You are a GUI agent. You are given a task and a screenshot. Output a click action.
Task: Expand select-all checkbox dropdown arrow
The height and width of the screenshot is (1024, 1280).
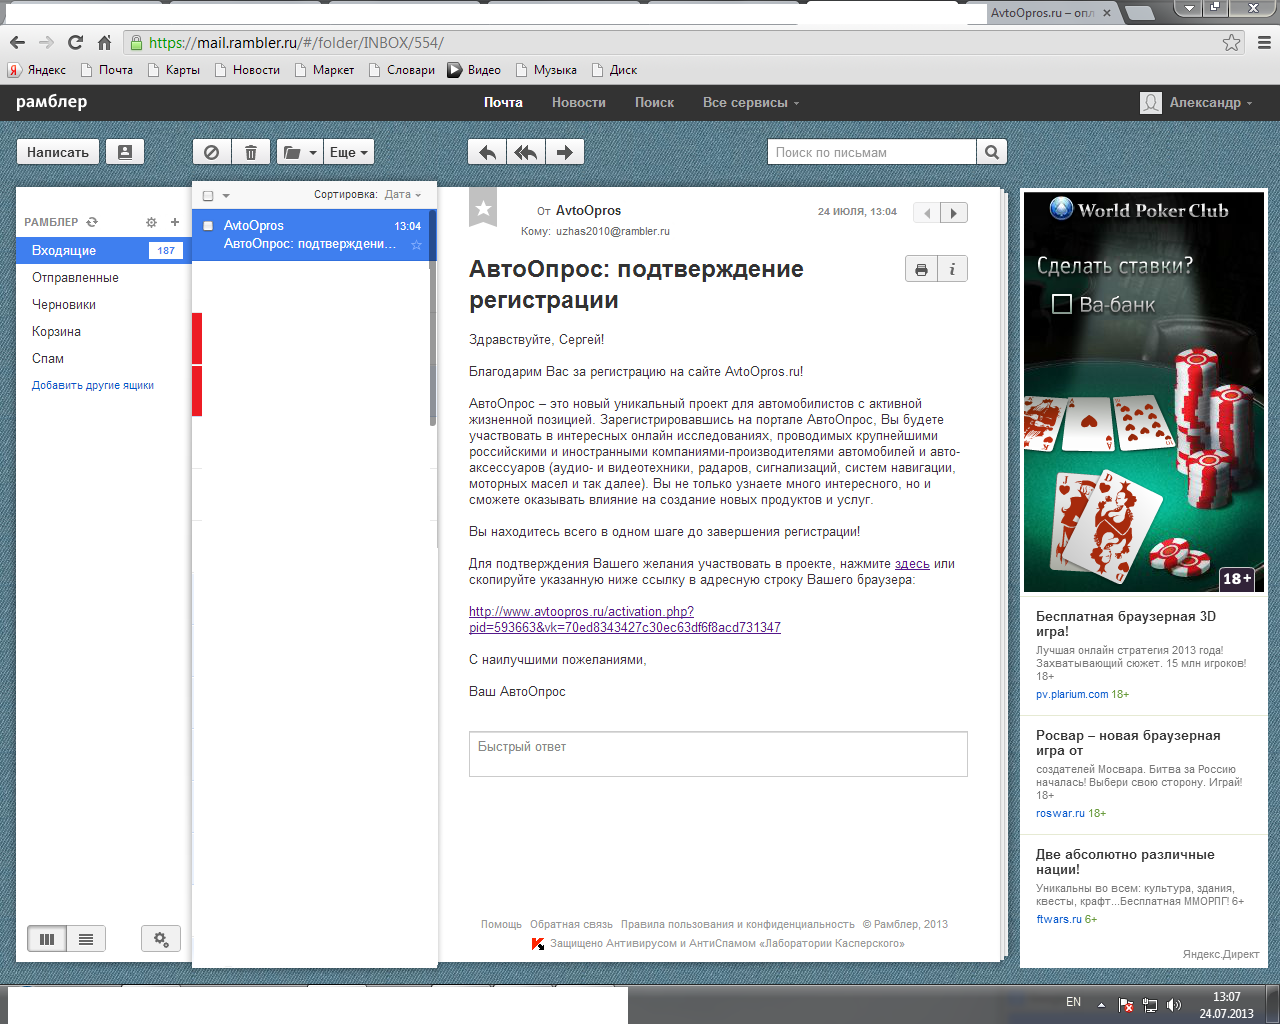(226, 195)
